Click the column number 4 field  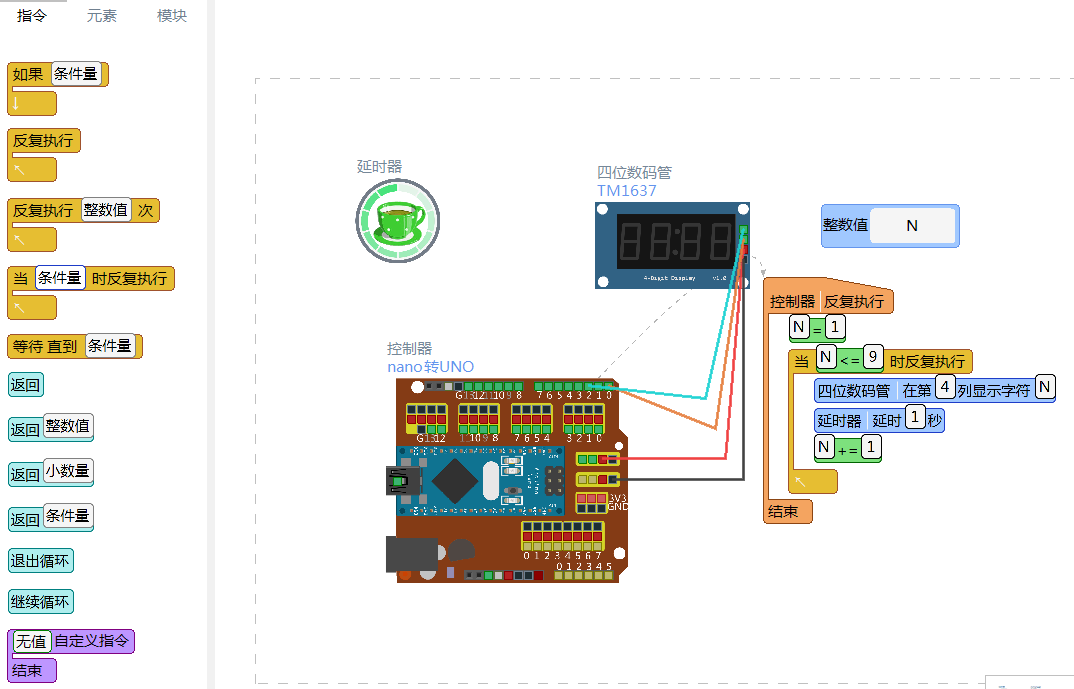(944, 388)
